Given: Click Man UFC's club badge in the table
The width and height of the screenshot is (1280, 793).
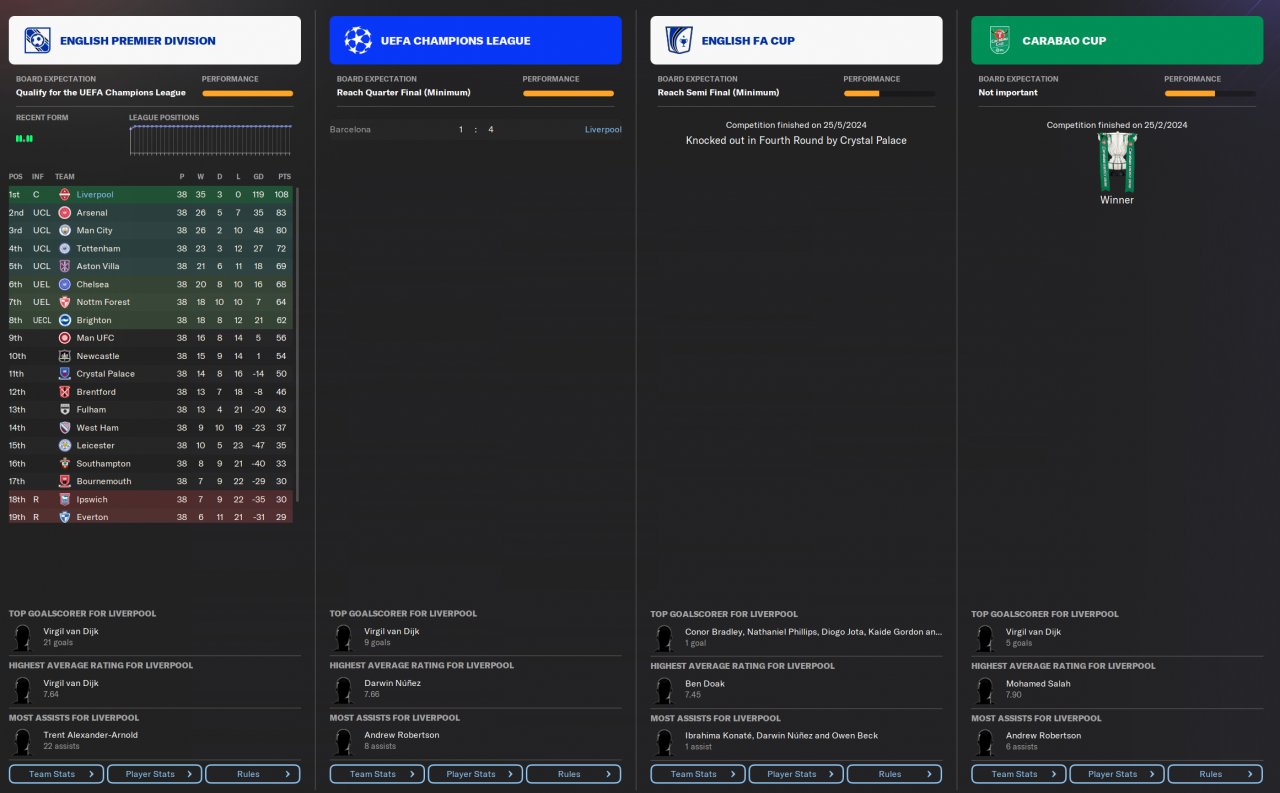Looking at the screenshot, I should pyautogui.click(x=65, y=338).
